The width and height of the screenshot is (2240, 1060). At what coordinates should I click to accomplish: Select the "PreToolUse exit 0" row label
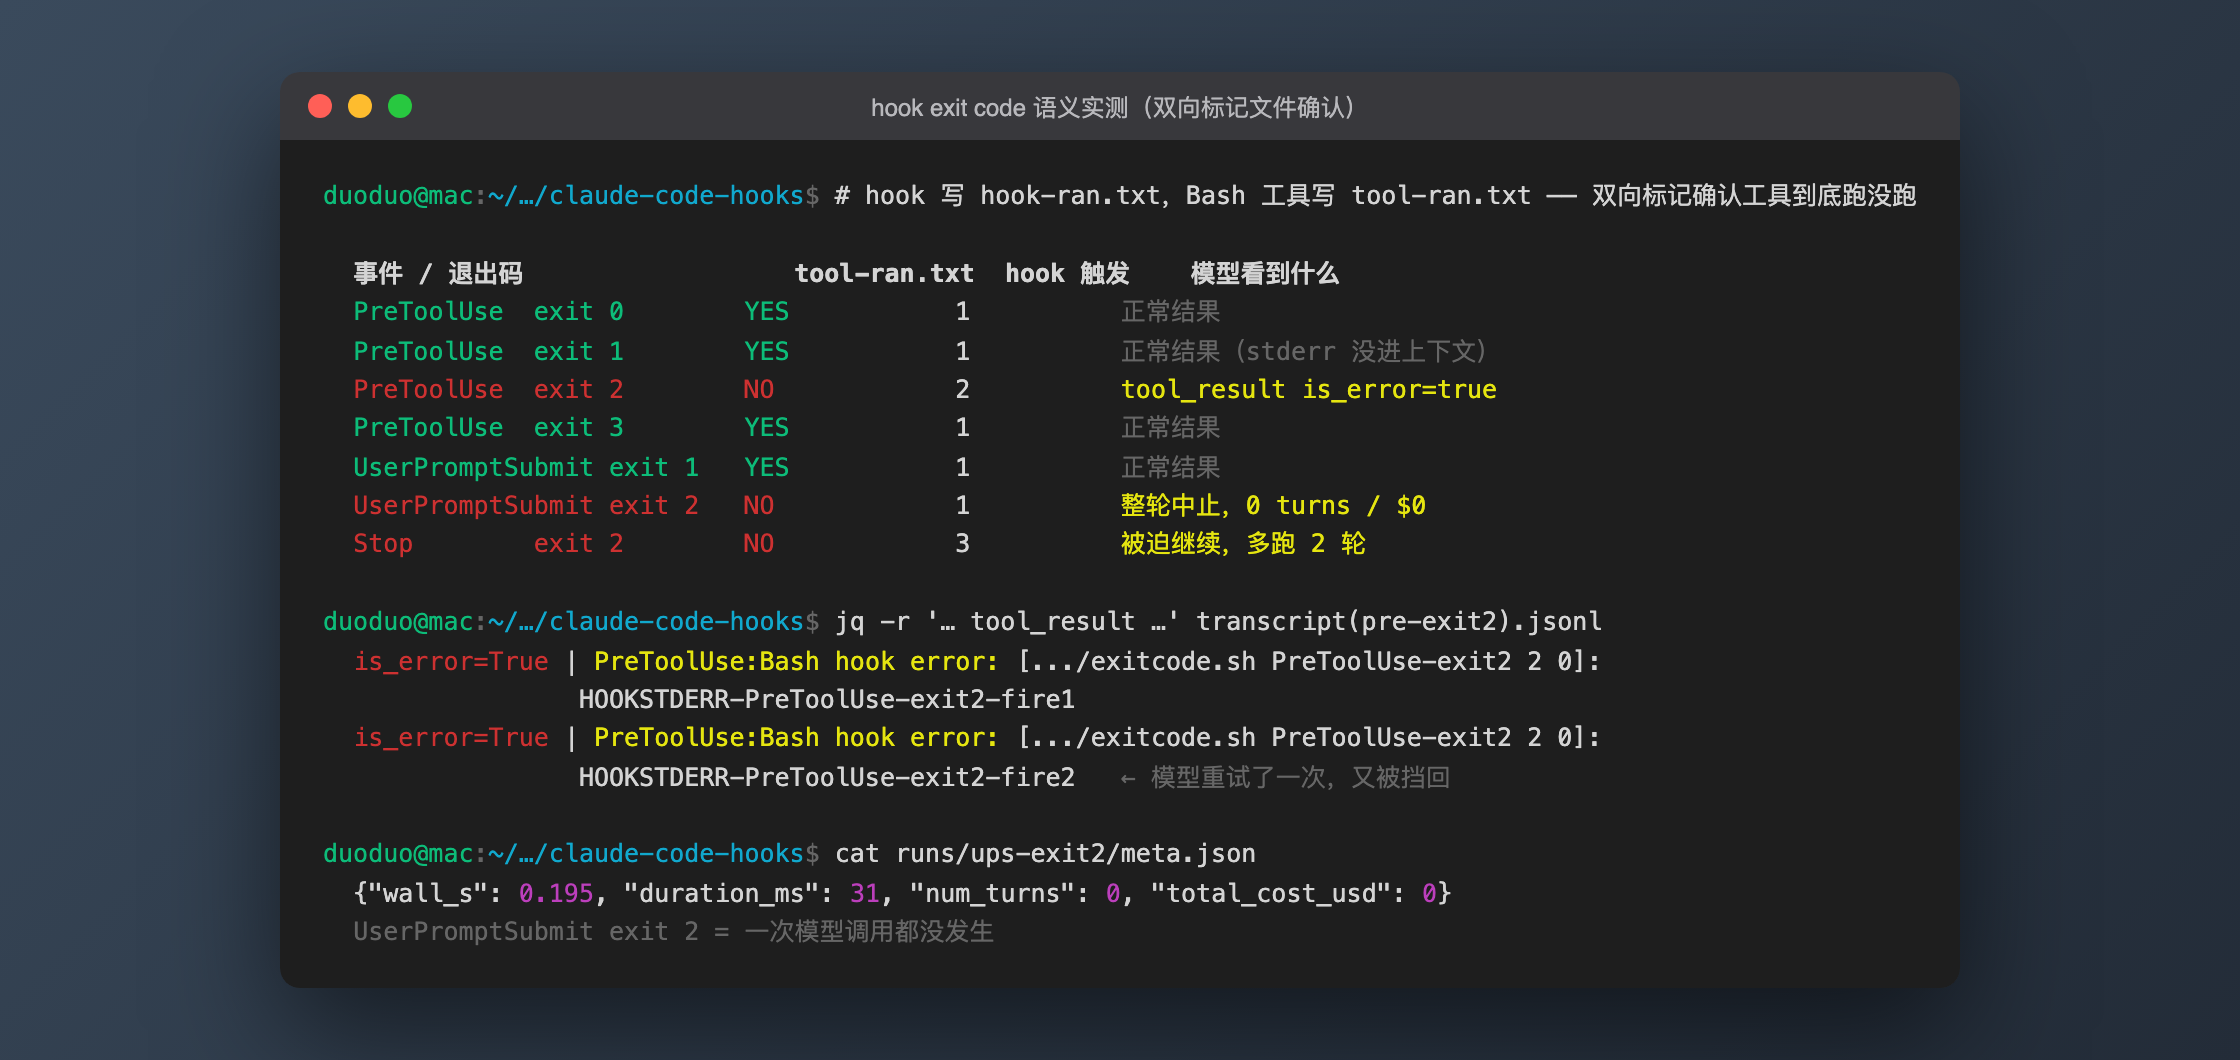click(488, 311)
